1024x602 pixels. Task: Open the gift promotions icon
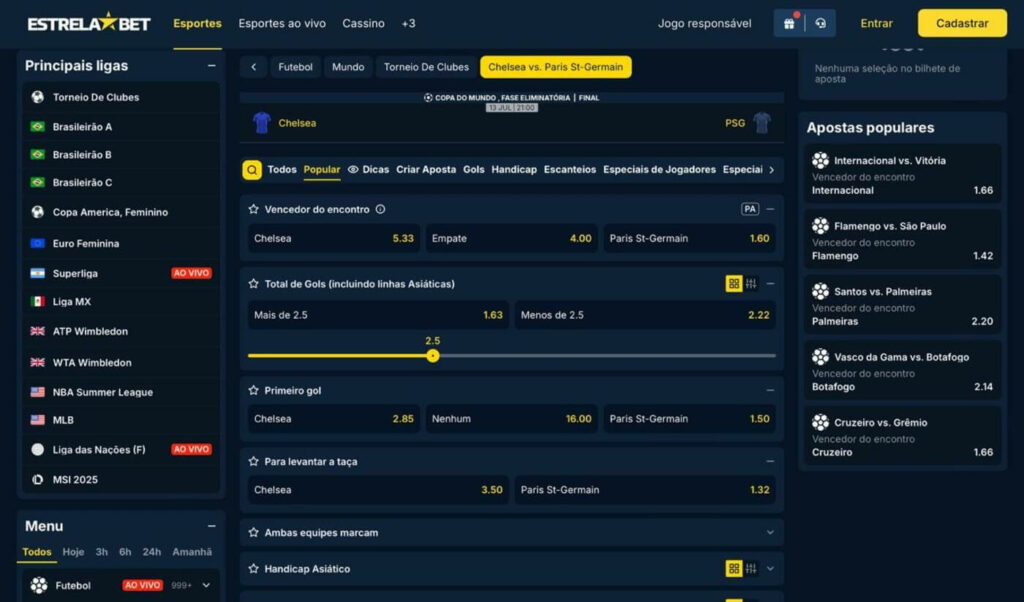coord(789,24)
